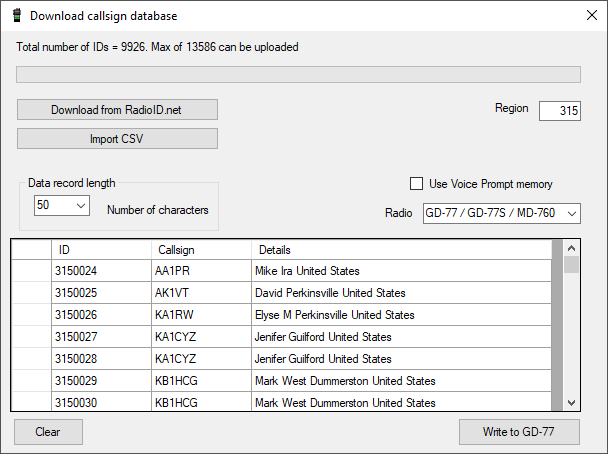This screenshot has width=608, height=454.
Task: Enable Use Voice Prompt memory checkbox
Action: tap(417, 184)
